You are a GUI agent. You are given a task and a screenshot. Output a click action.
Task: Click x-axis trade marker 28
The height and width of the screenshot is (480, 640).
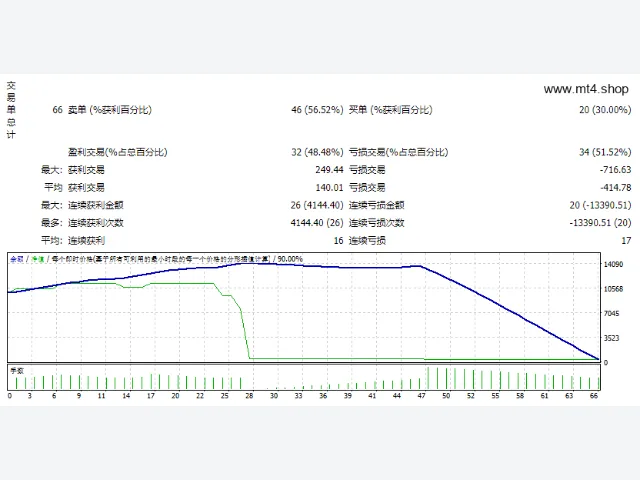(x=249, y=396)
